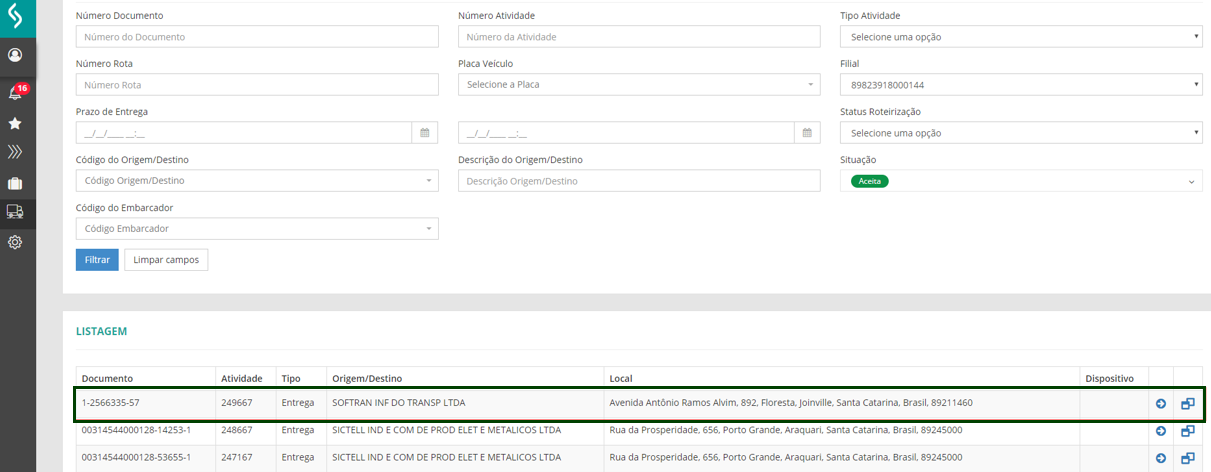The image size is (1211, 472).
Task: Click the blue arrow icon for document 1-2566335-57
Action: [1161, 404]
